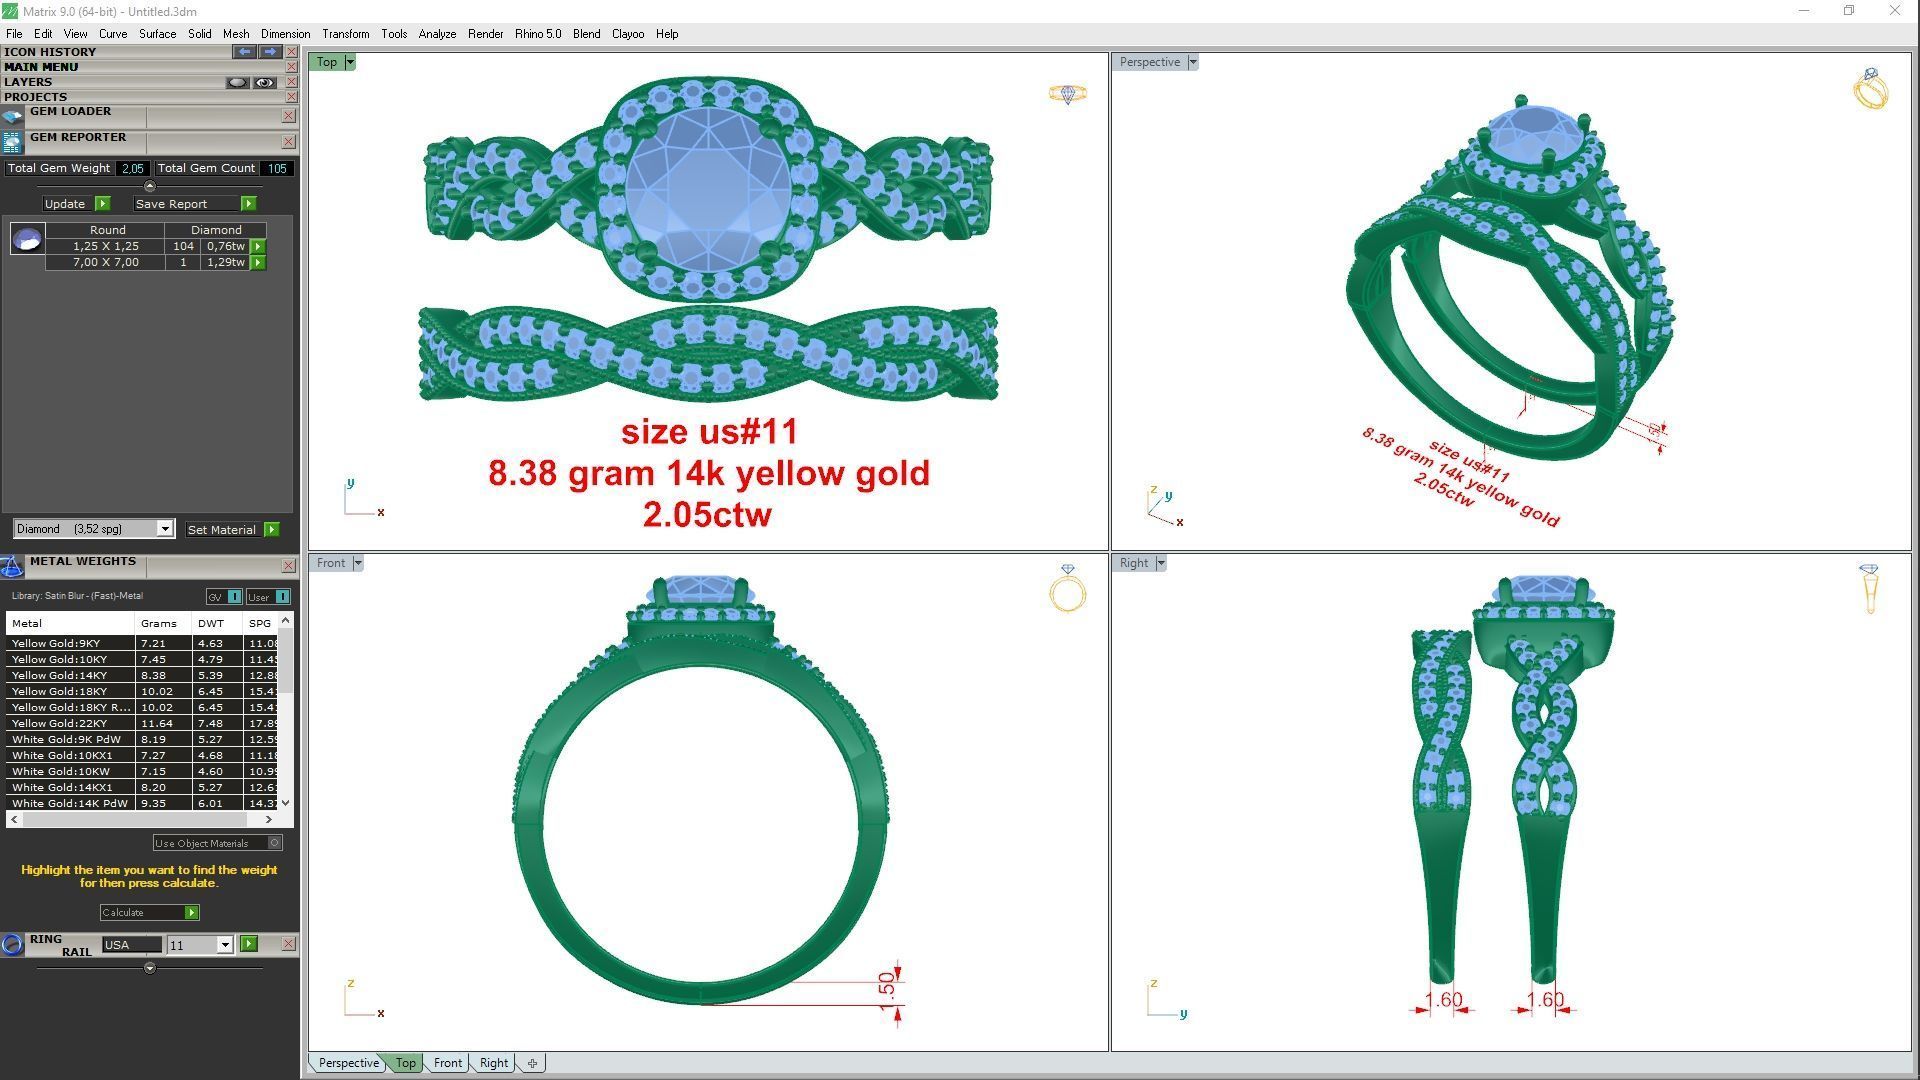Image resolution: width=1920 pixels, height=1080 pixels.
Task: Open the Clayoo menu
Action: (x=628, y=34)
